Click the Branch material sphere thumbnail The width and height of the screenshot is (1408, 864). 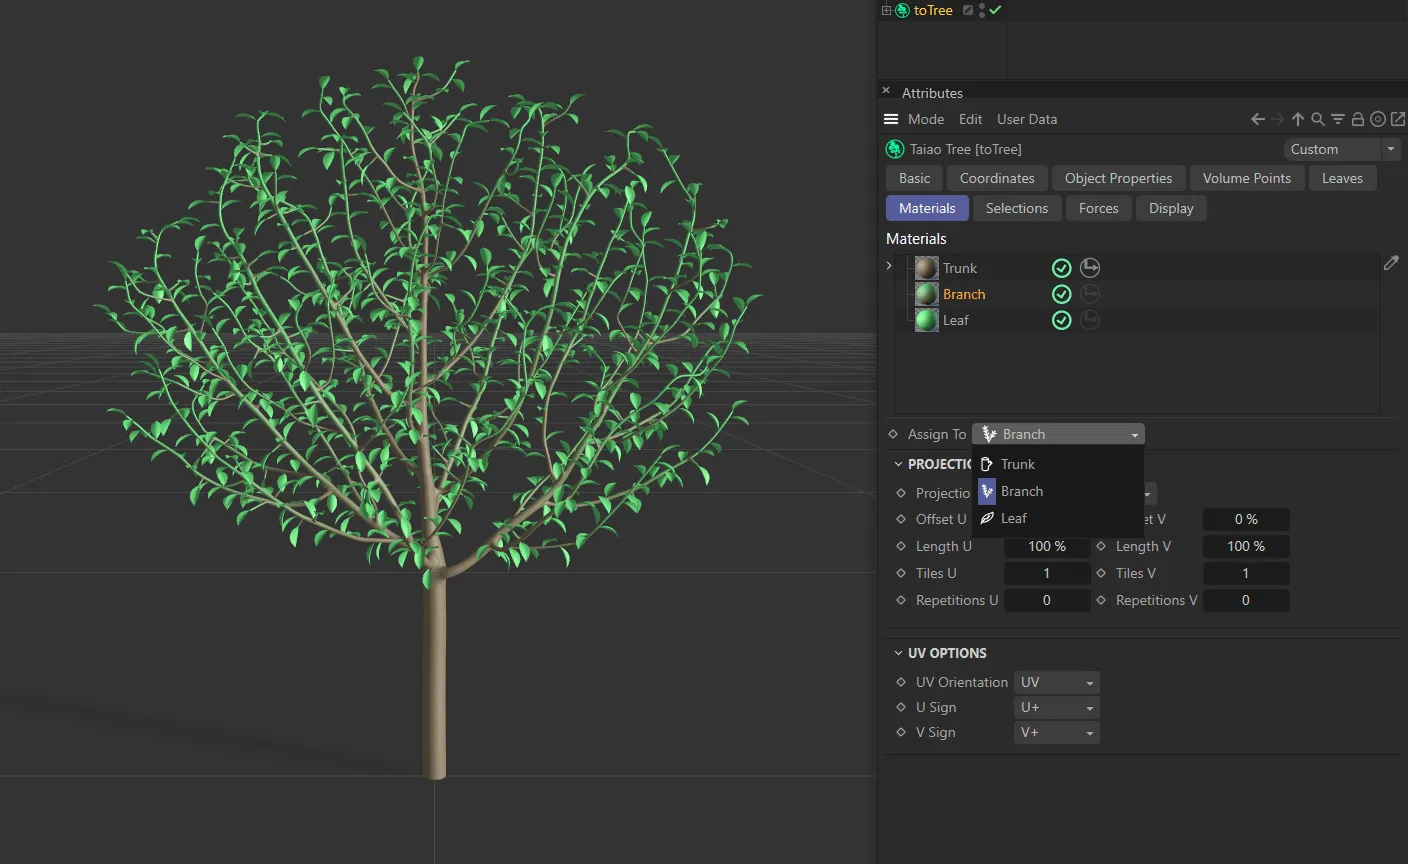pyautogui.click(x=925, y=293)
